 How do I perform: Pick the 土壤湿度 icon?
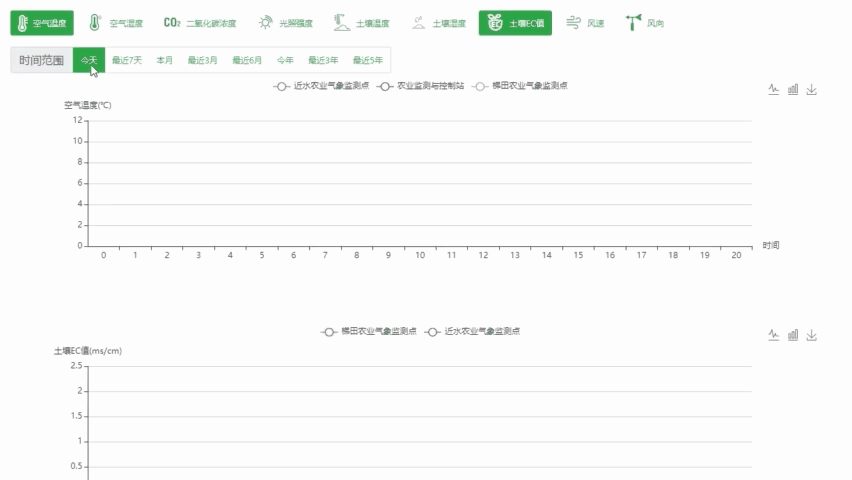click(418, 22)
